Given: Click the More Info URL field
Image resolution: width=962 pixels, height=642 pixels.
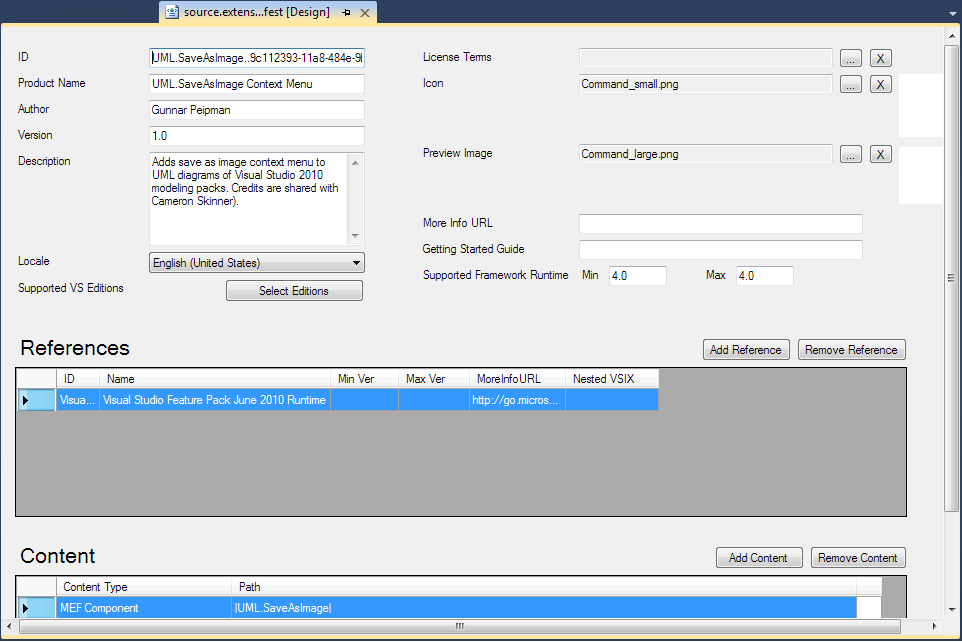Looking at the screenshot, I should pos(720,223).
